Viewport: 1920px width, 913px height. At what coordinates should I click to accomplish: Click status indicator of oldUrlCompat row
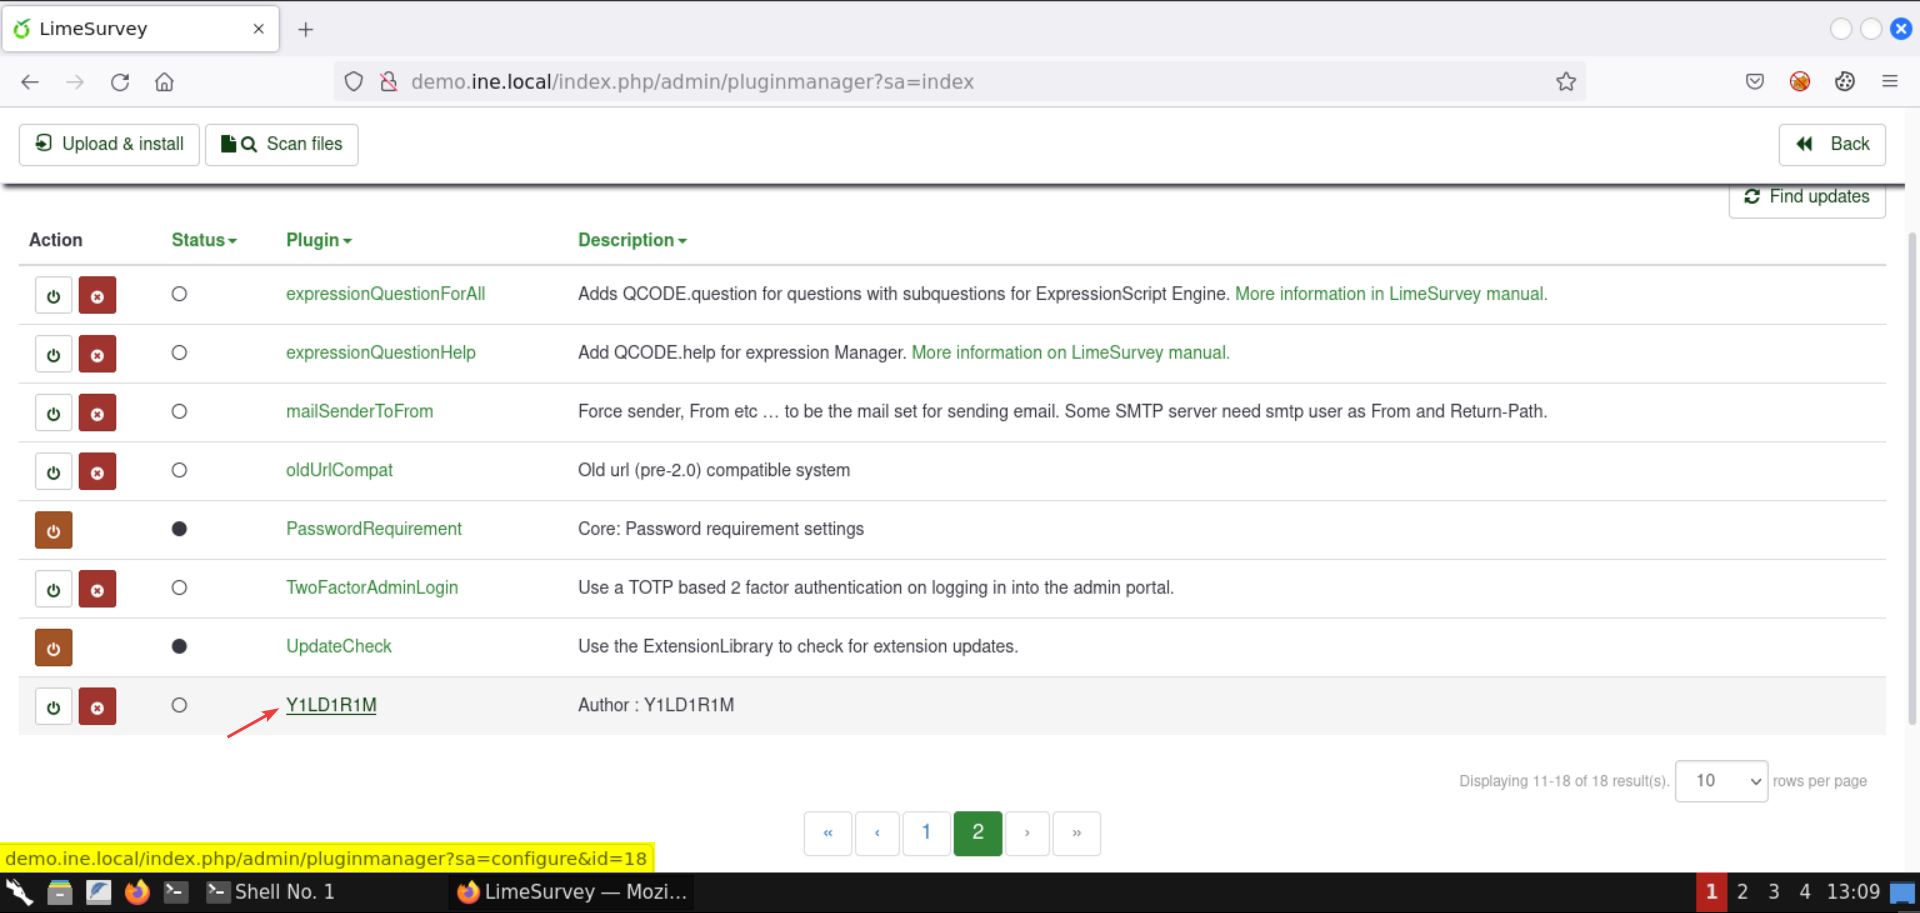[179, 470]
